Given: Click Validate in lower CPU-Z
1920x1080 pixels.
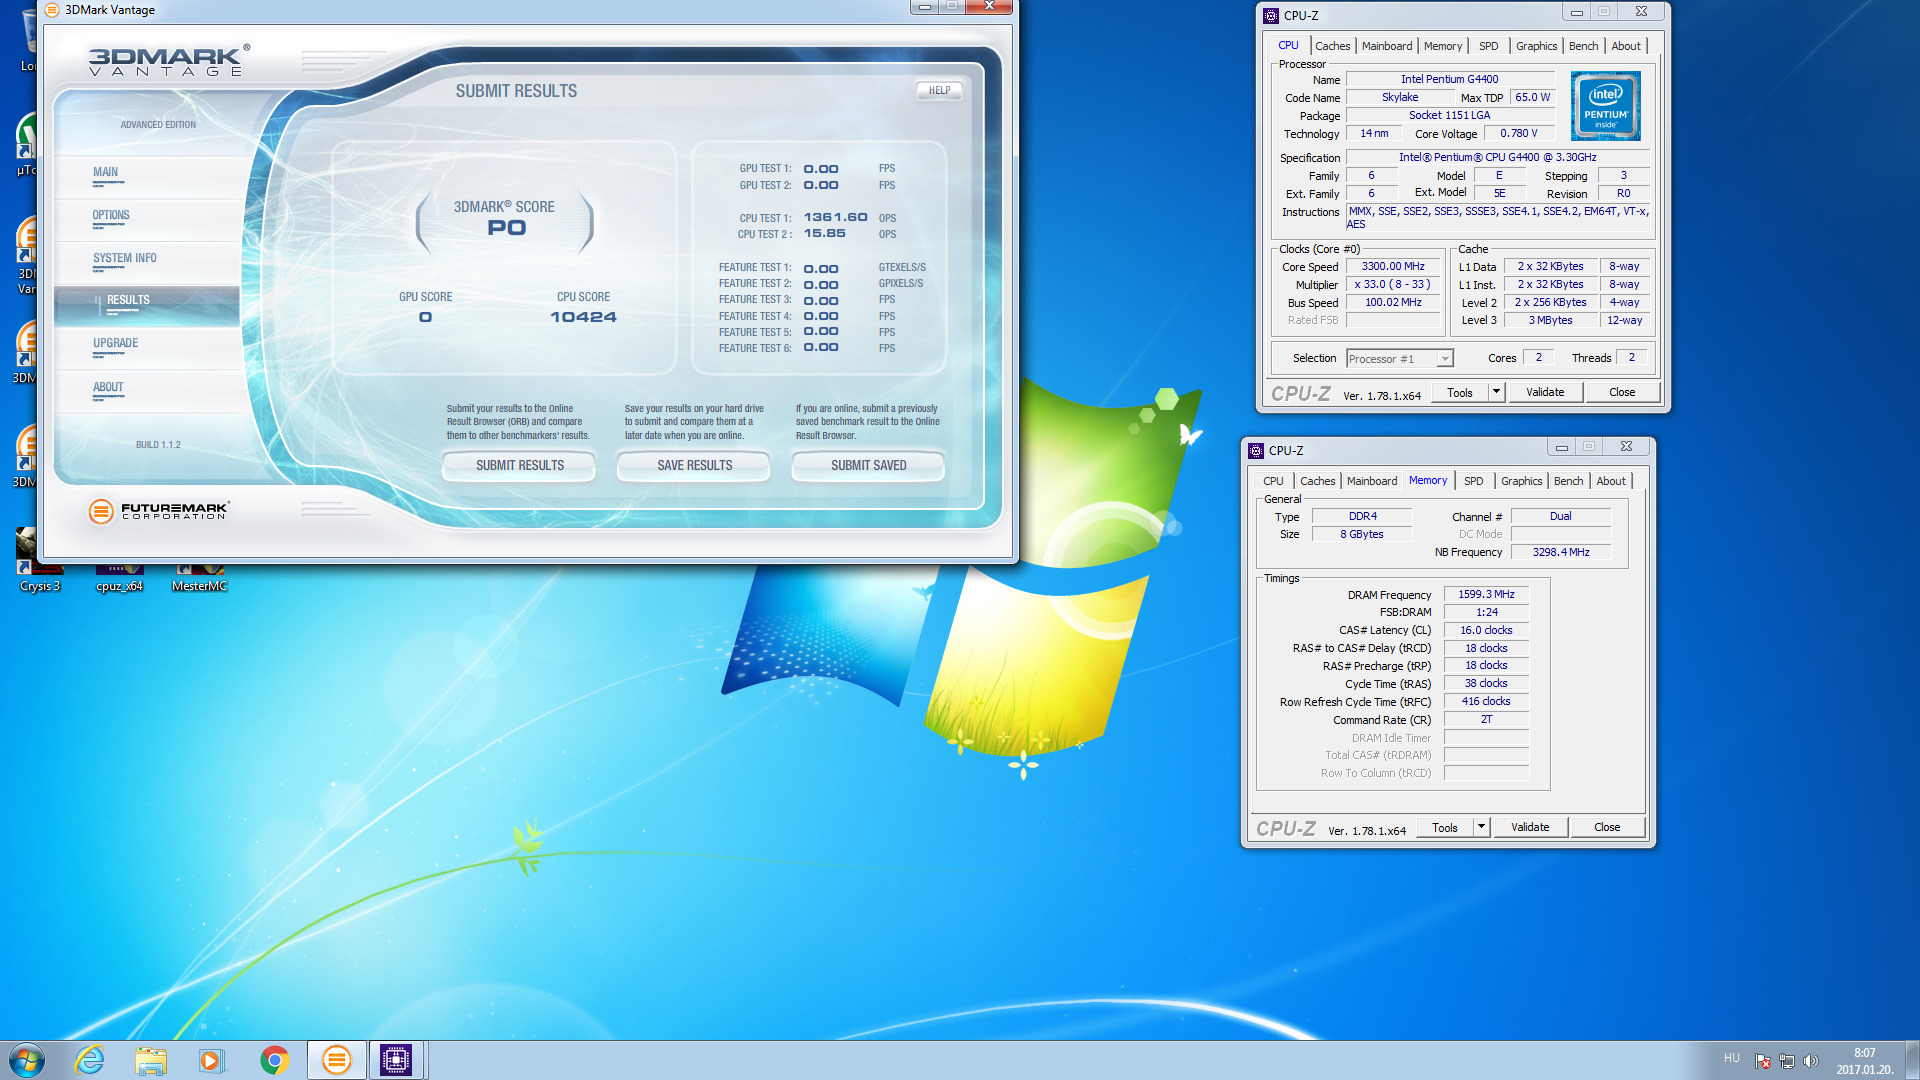Looking at the screenshot, I should pyautogui.click(x=1530, y=827).
